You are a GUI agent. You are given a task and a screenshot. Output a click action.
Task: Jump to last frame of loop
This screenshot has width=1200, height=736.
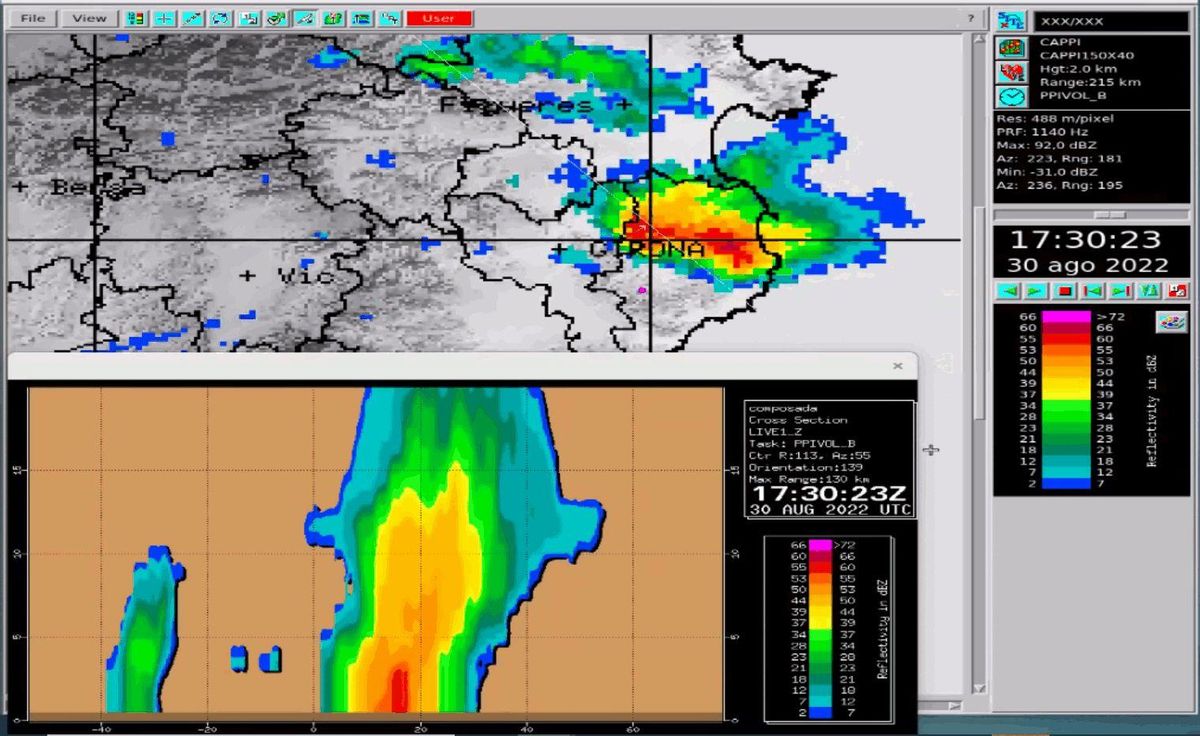(1121, 291)
